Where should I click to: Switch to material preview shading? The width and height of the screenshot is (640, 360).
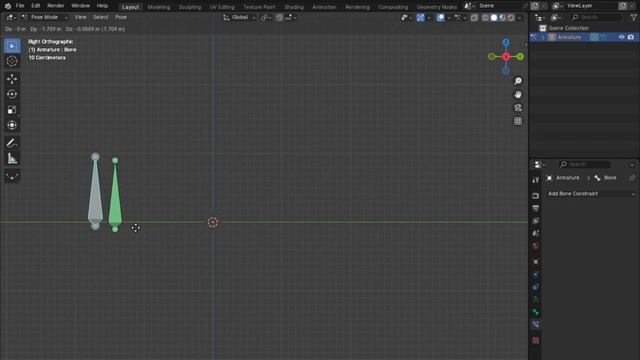point(502,18)
